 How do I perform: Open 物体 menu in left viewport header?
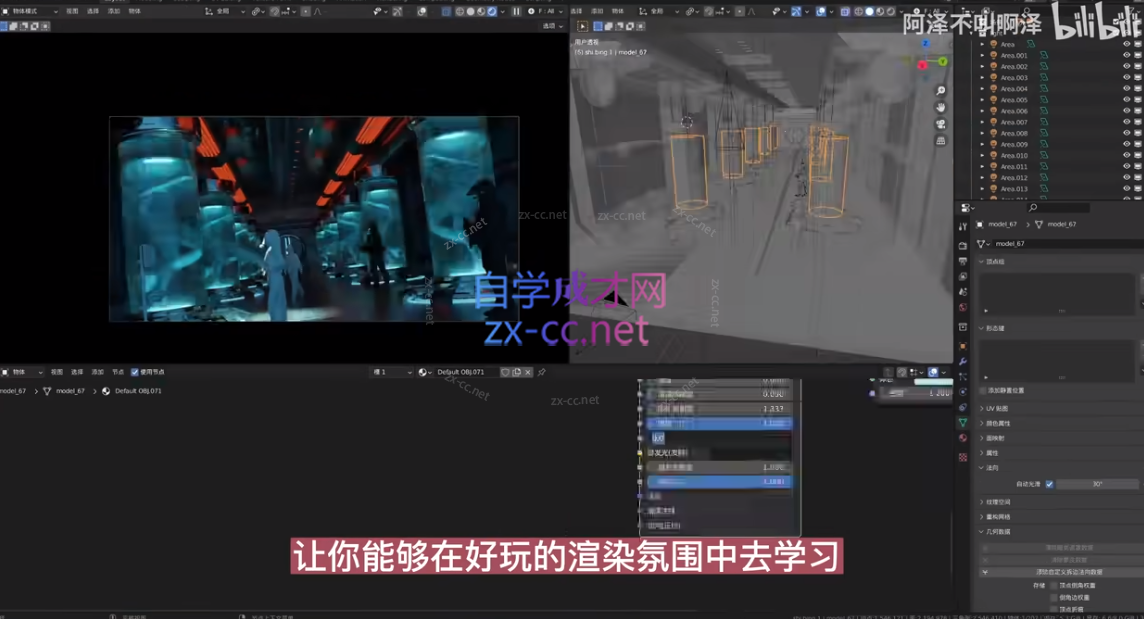click(x=134, y=12)
